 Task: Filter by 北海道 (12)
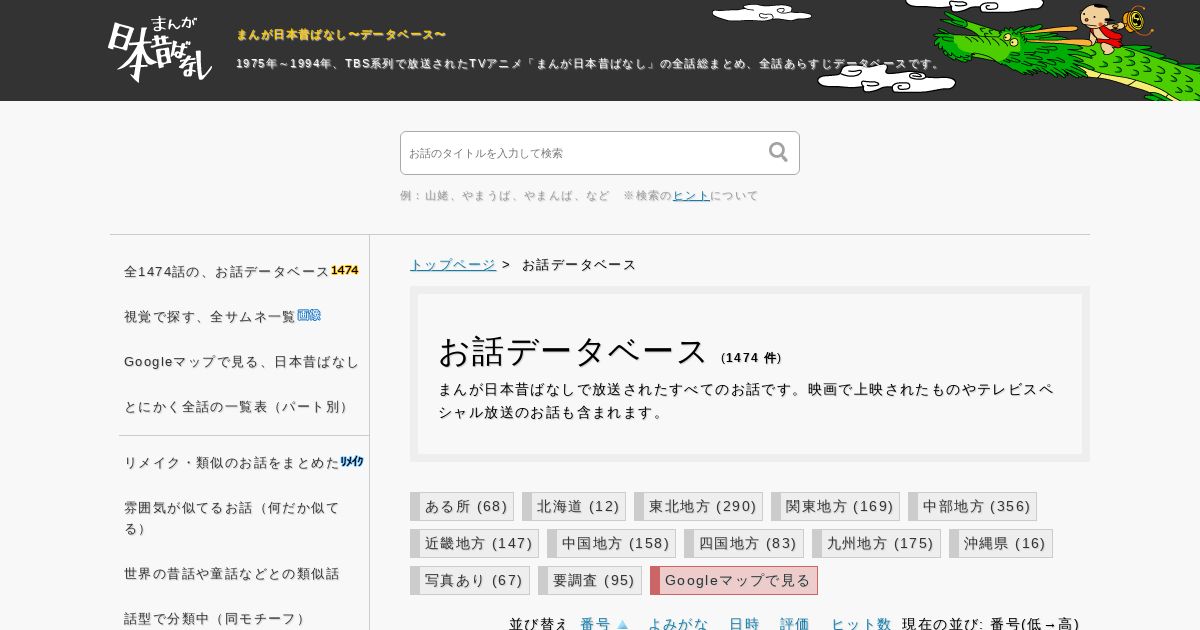click(574, 506)
